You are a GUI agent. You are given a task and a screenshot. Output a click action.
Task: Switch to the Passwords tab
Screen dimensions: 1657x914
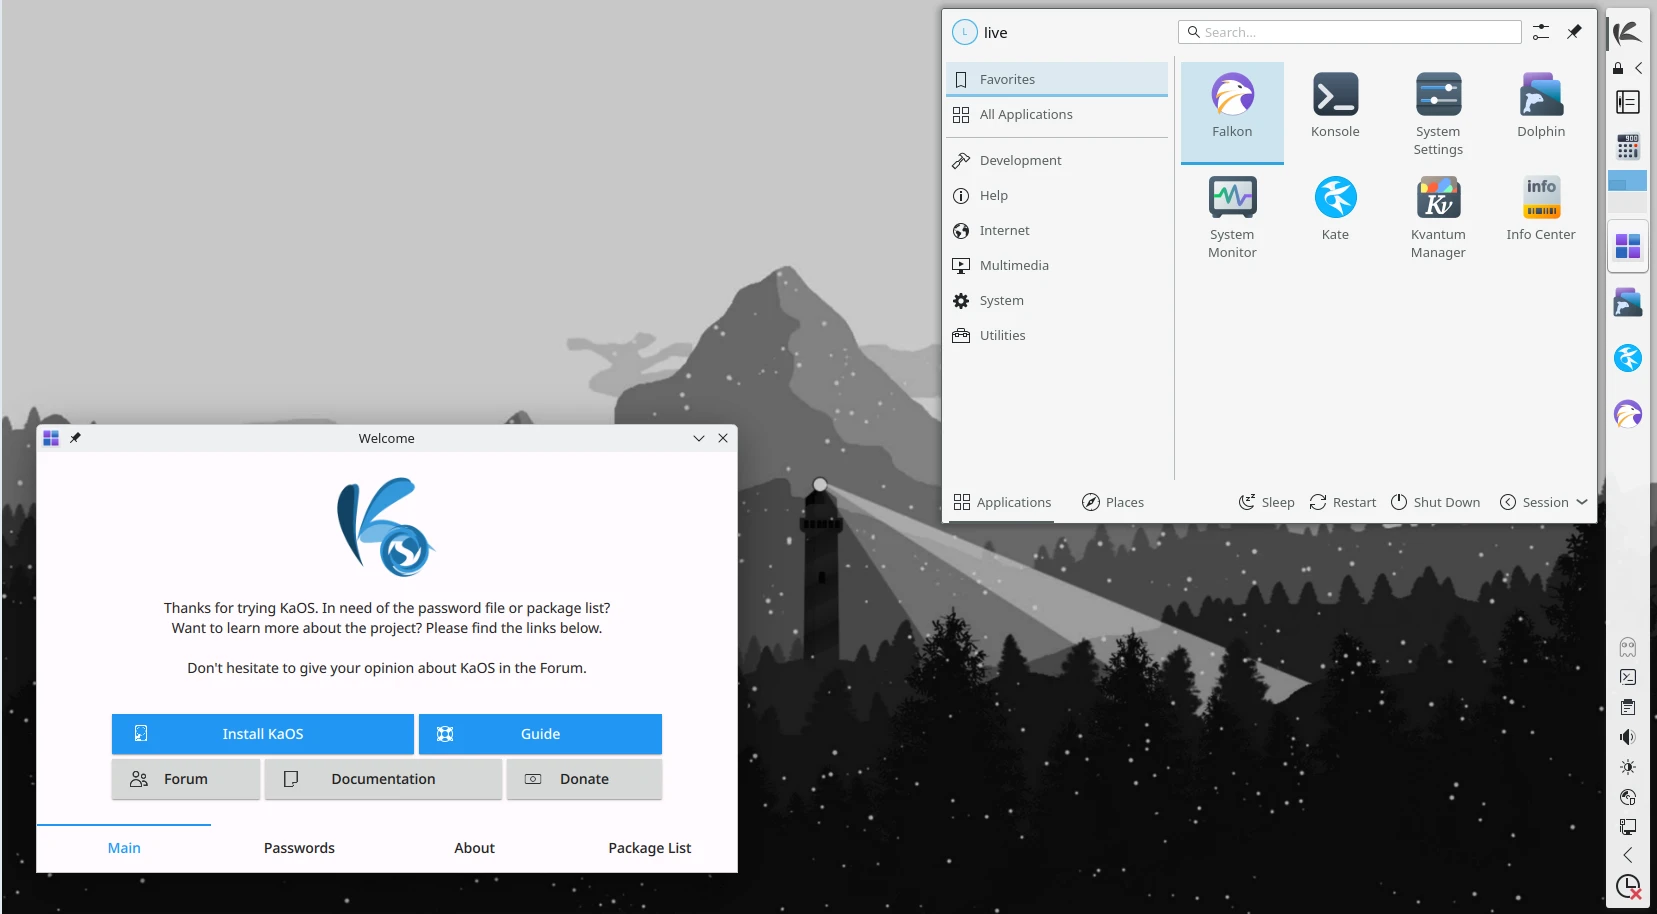click(298, 847)
